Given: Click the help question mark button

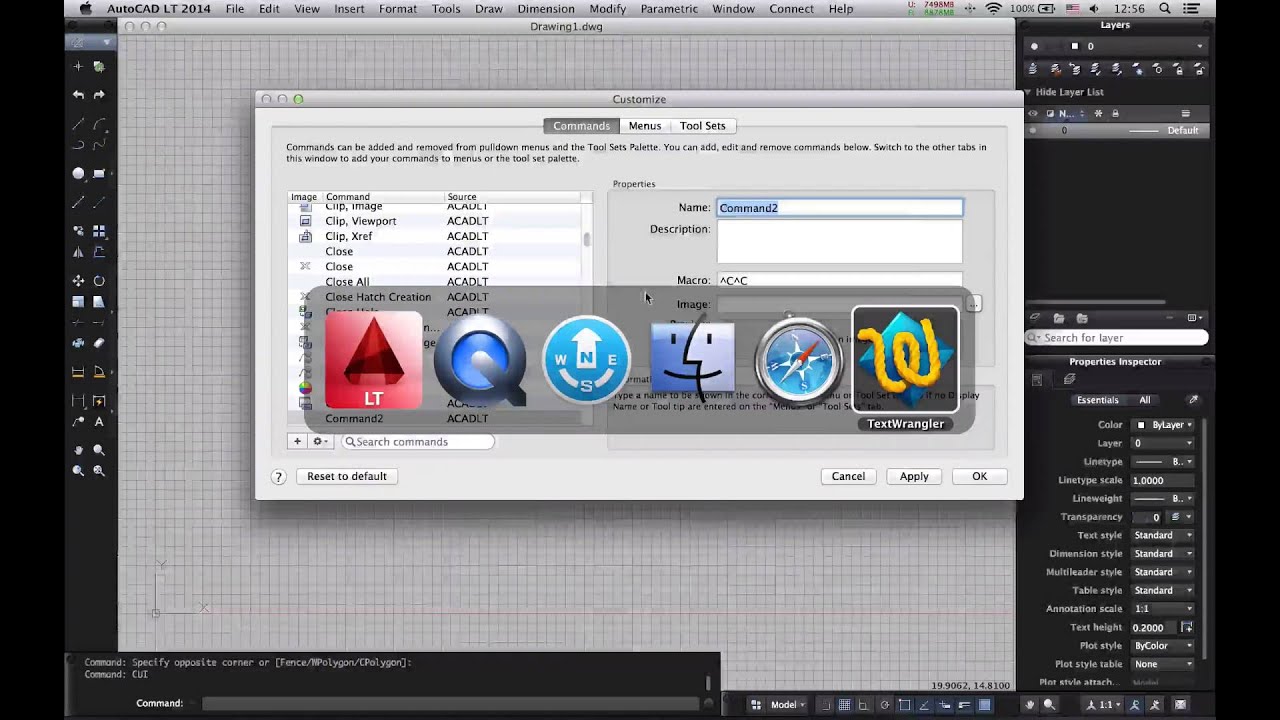Looking at the screenshot, I should tap(279, 477).
